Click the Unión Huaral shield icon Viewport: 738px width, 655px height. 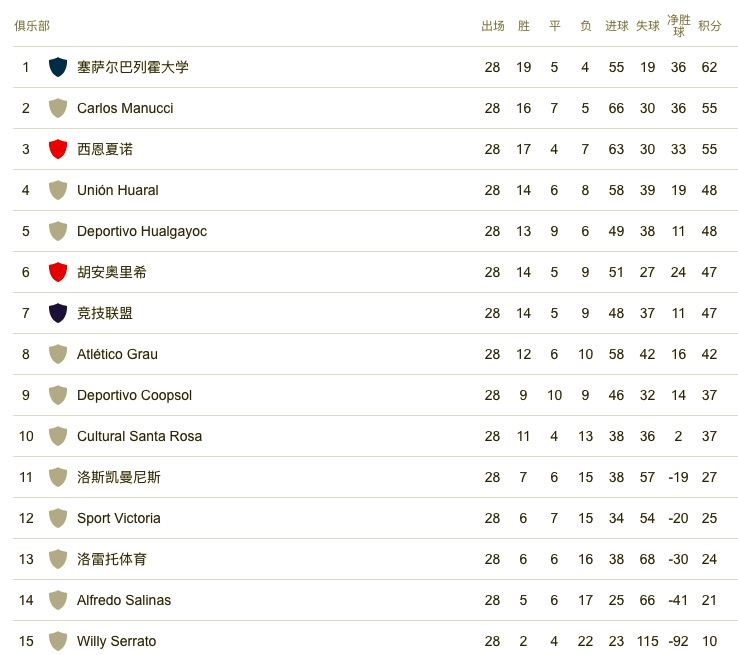58,190
